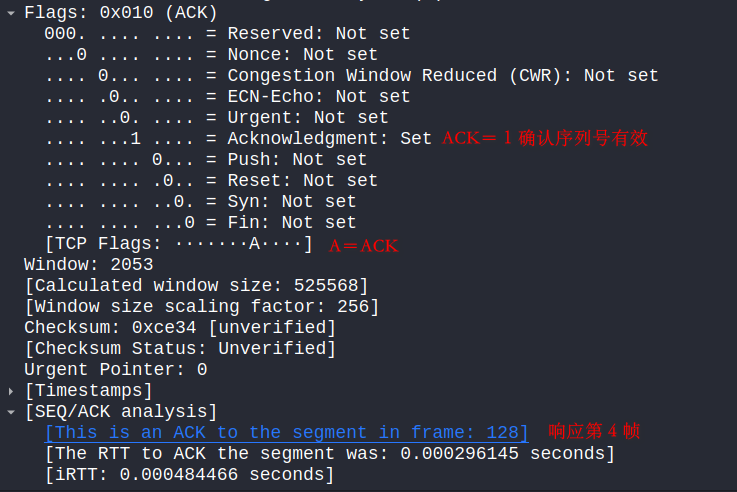Select the iRTT: 0.000484466 seconds row
The height and width of the screenshot is (492, 737).
(189, 475)
